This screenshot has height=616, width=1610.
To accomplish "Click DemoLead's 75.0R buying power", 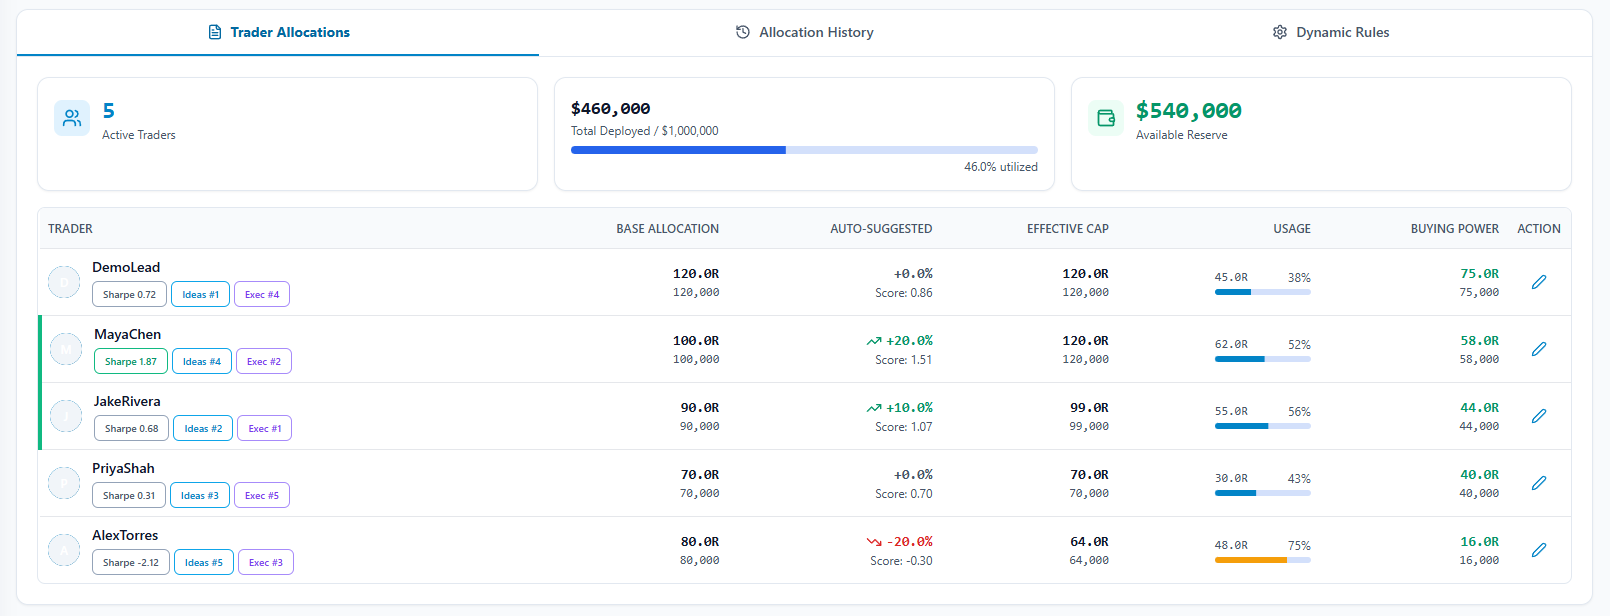I will pyautogui.click(x=1479, y=274).
